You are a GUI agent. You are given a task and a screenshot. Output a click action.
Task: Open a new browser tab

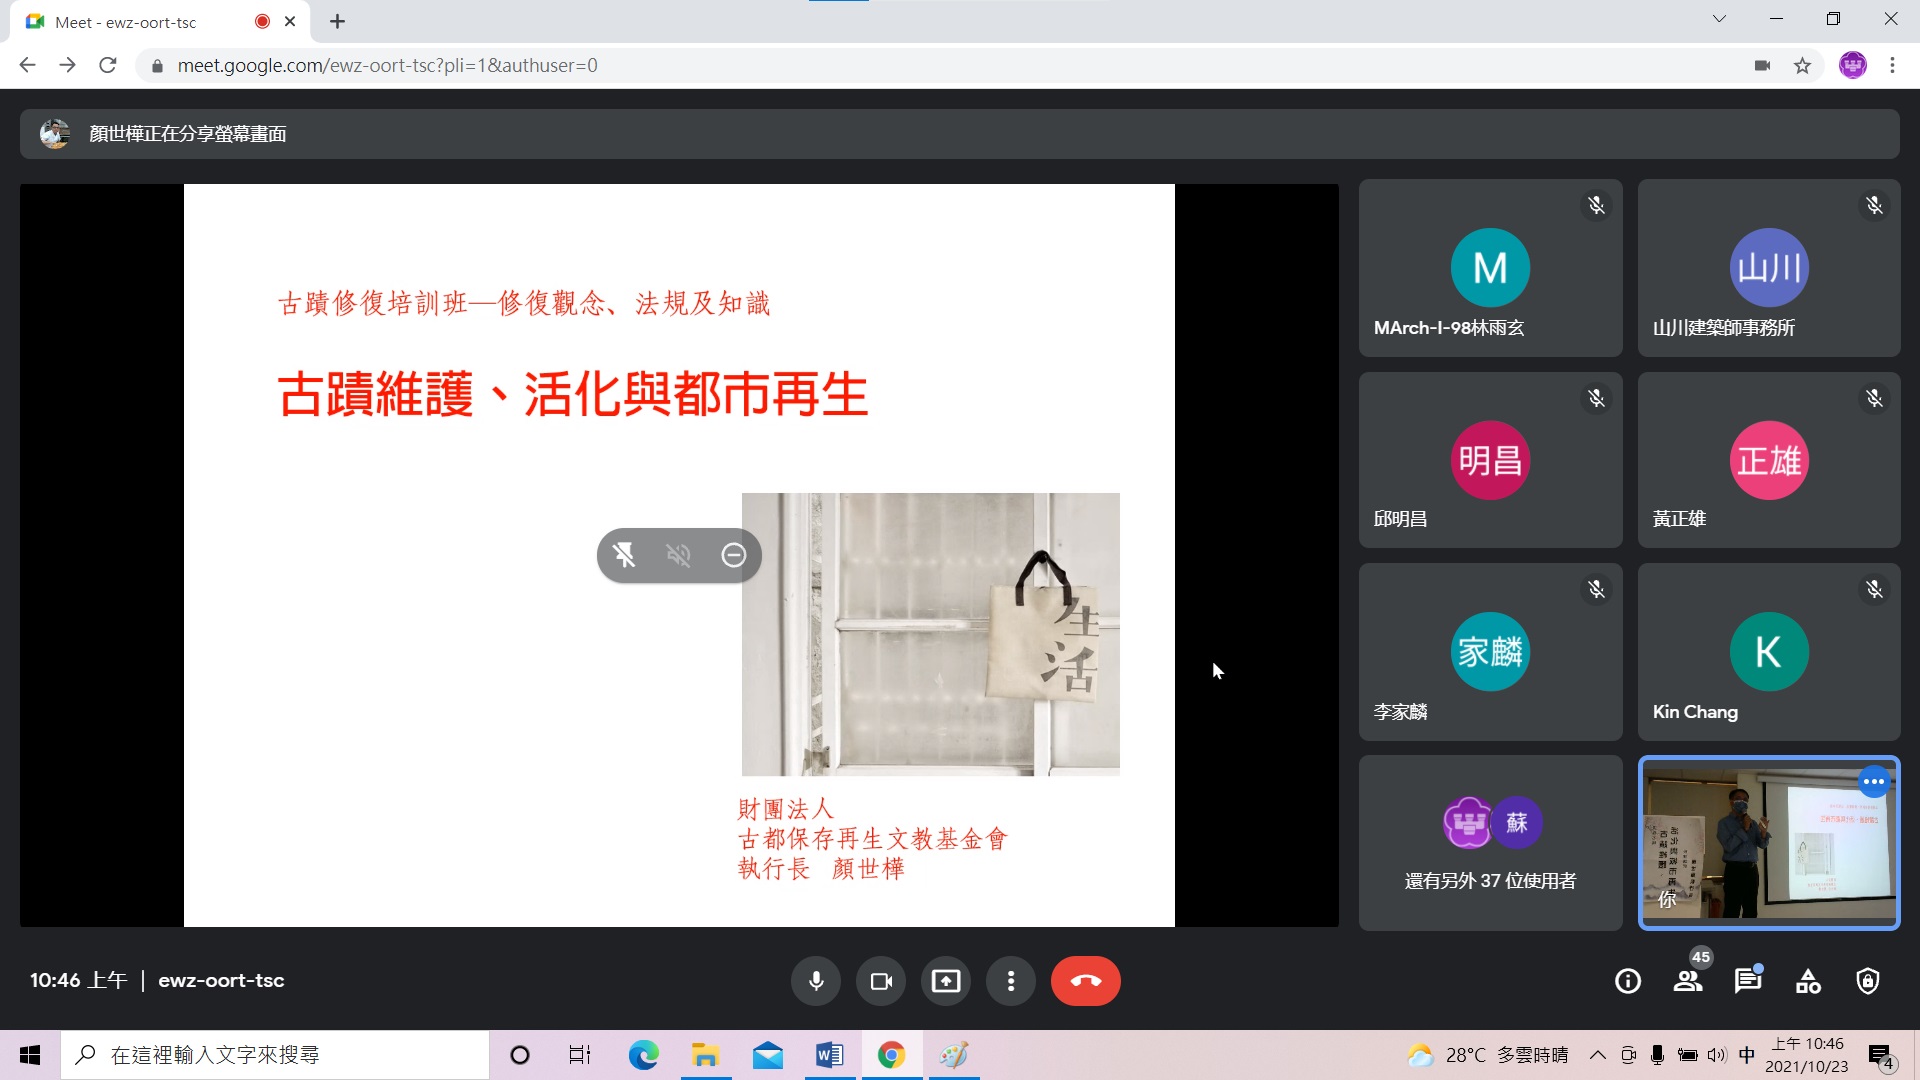(x=338, y=21)
